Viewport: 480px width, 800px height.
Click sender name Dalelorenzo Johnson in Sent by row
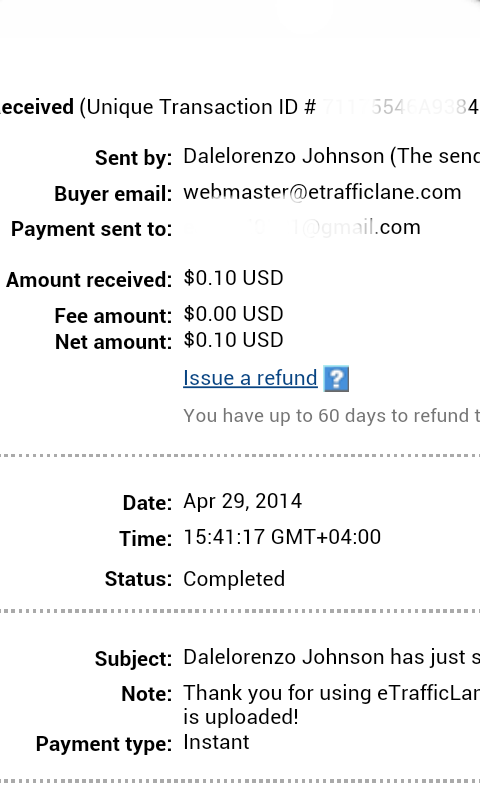click(284, 156)
